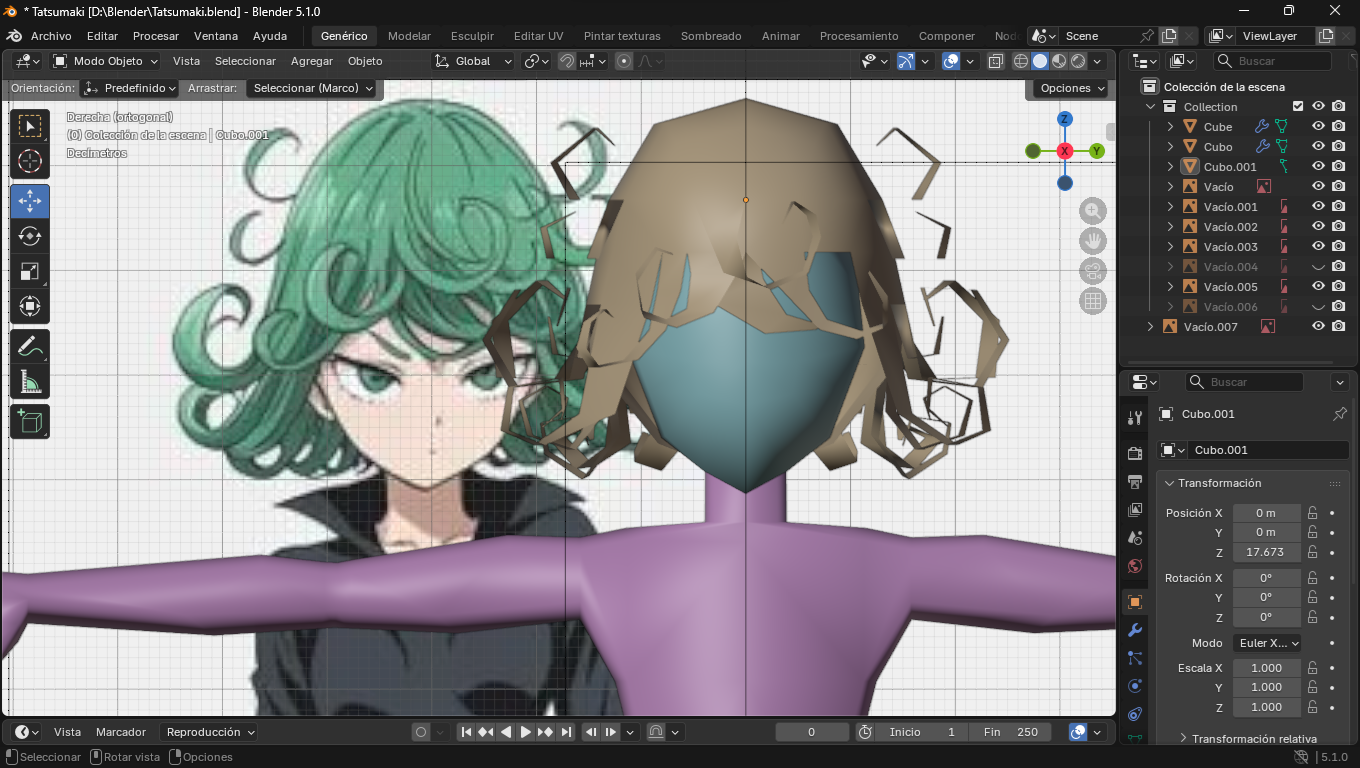This screenshot has height=768, width=1360.
Task: Toggle proportional editing in header
Action: pyautogui.click(x=624, y=61)
